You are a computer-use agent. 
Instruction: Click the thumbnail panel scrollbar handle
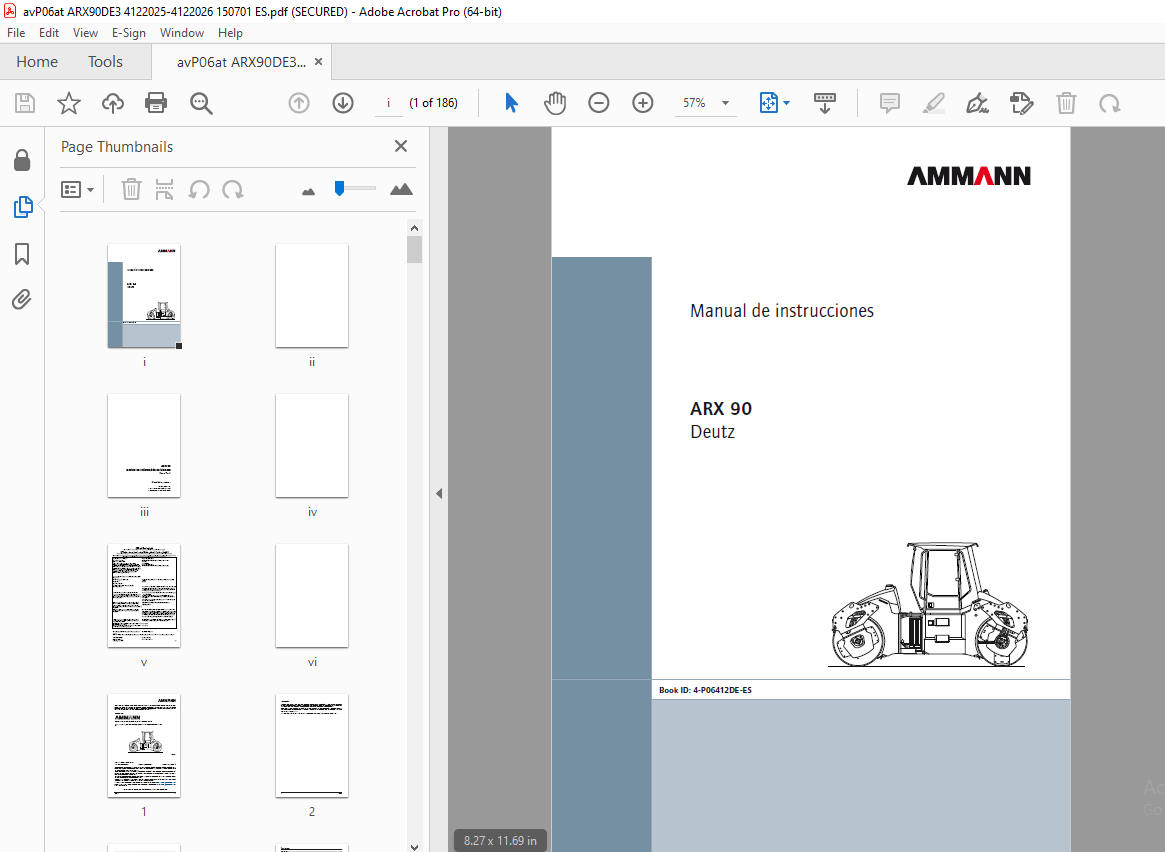[x=415, y=250]
